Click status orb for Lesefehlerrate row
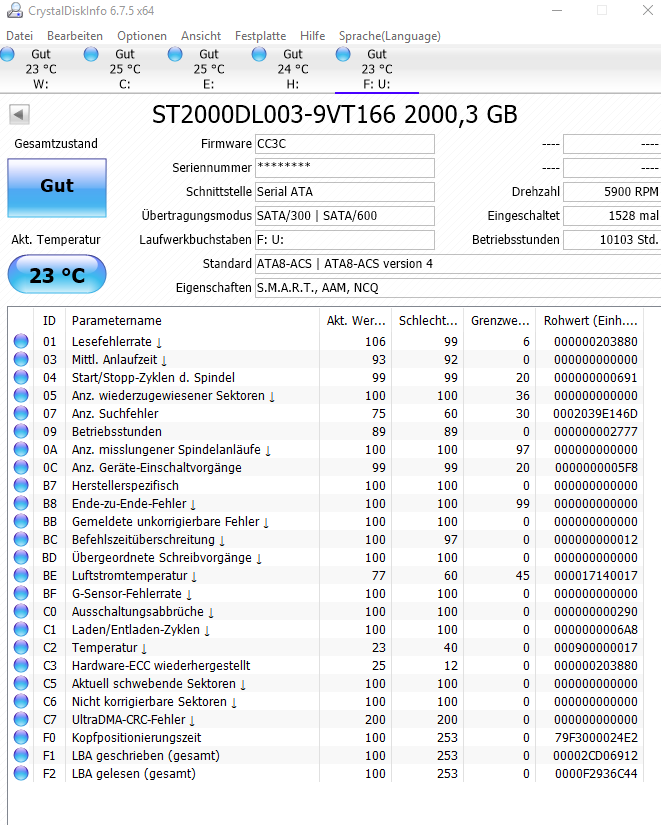Image resolution: width=661 pixels, height=825 pixels. (21, 341)
